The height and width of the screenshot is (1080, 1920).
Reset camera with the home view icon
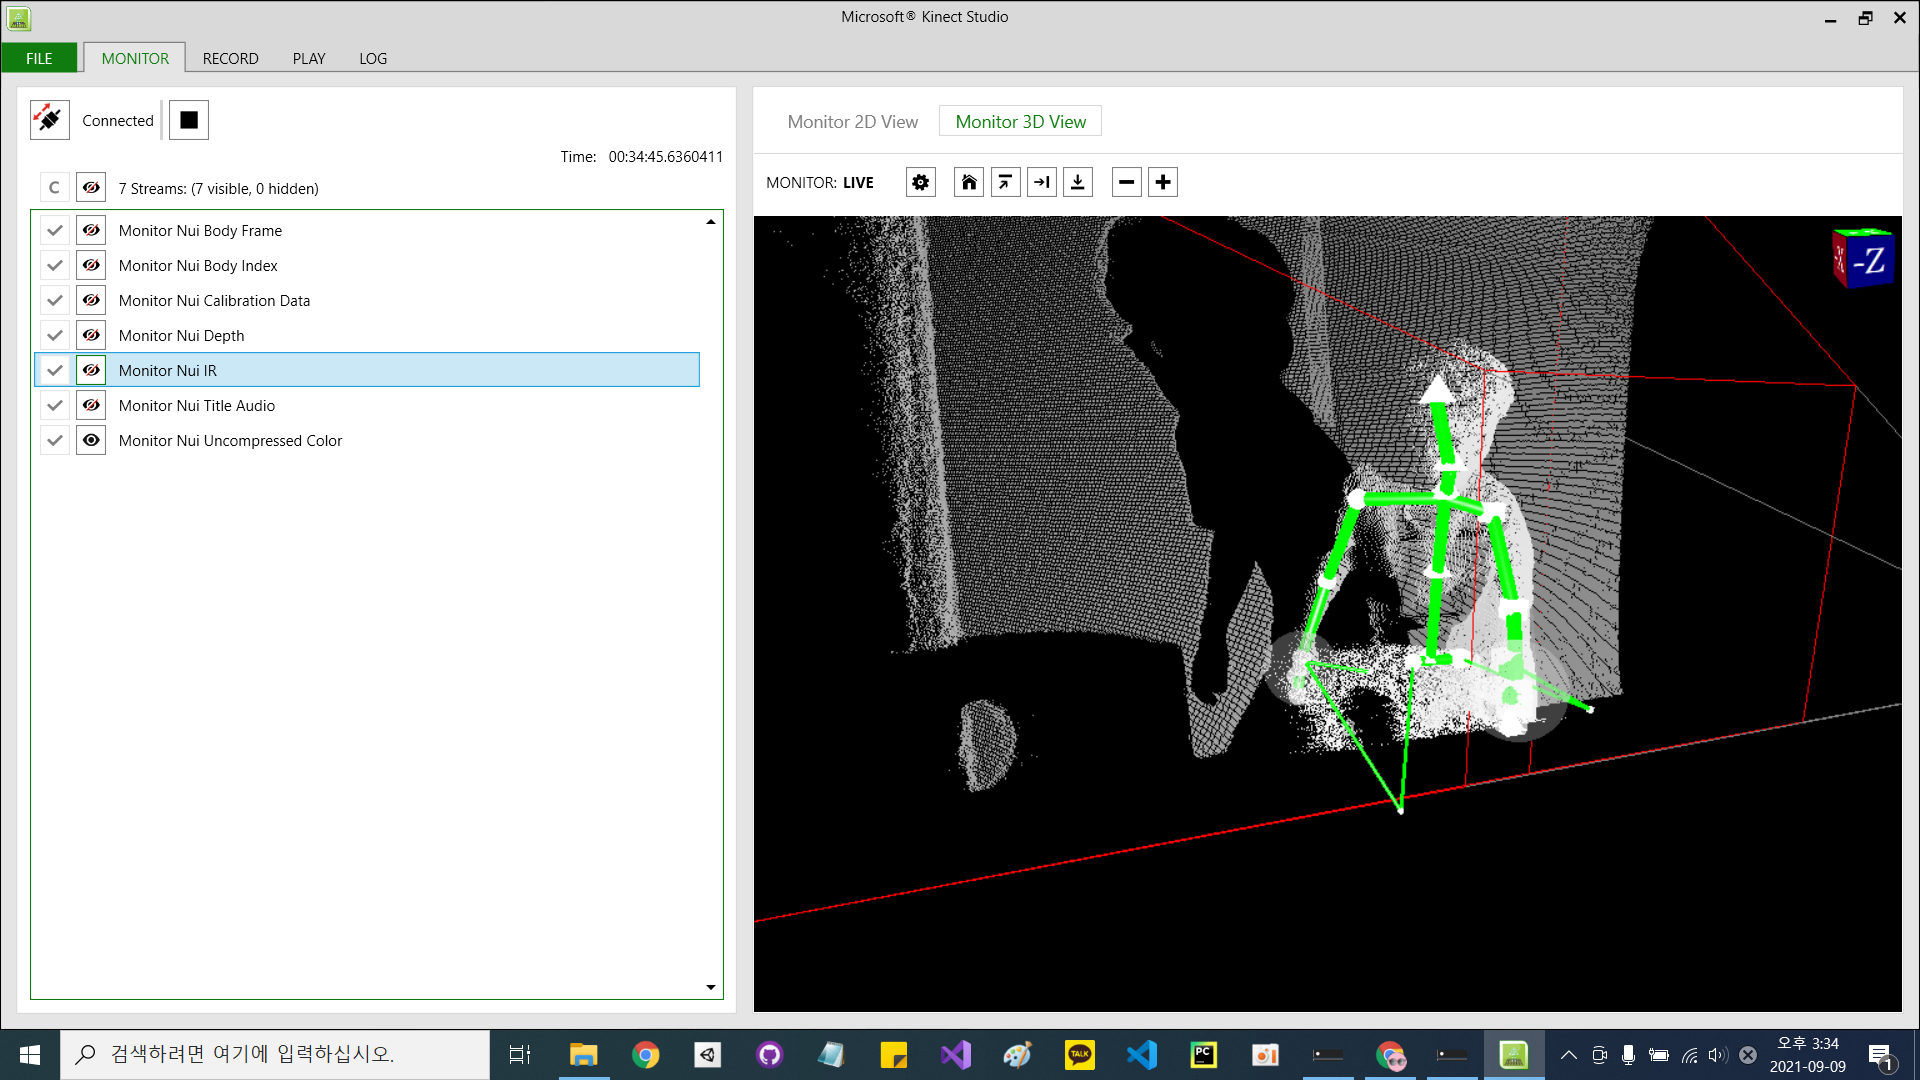[x=968, y=182]
